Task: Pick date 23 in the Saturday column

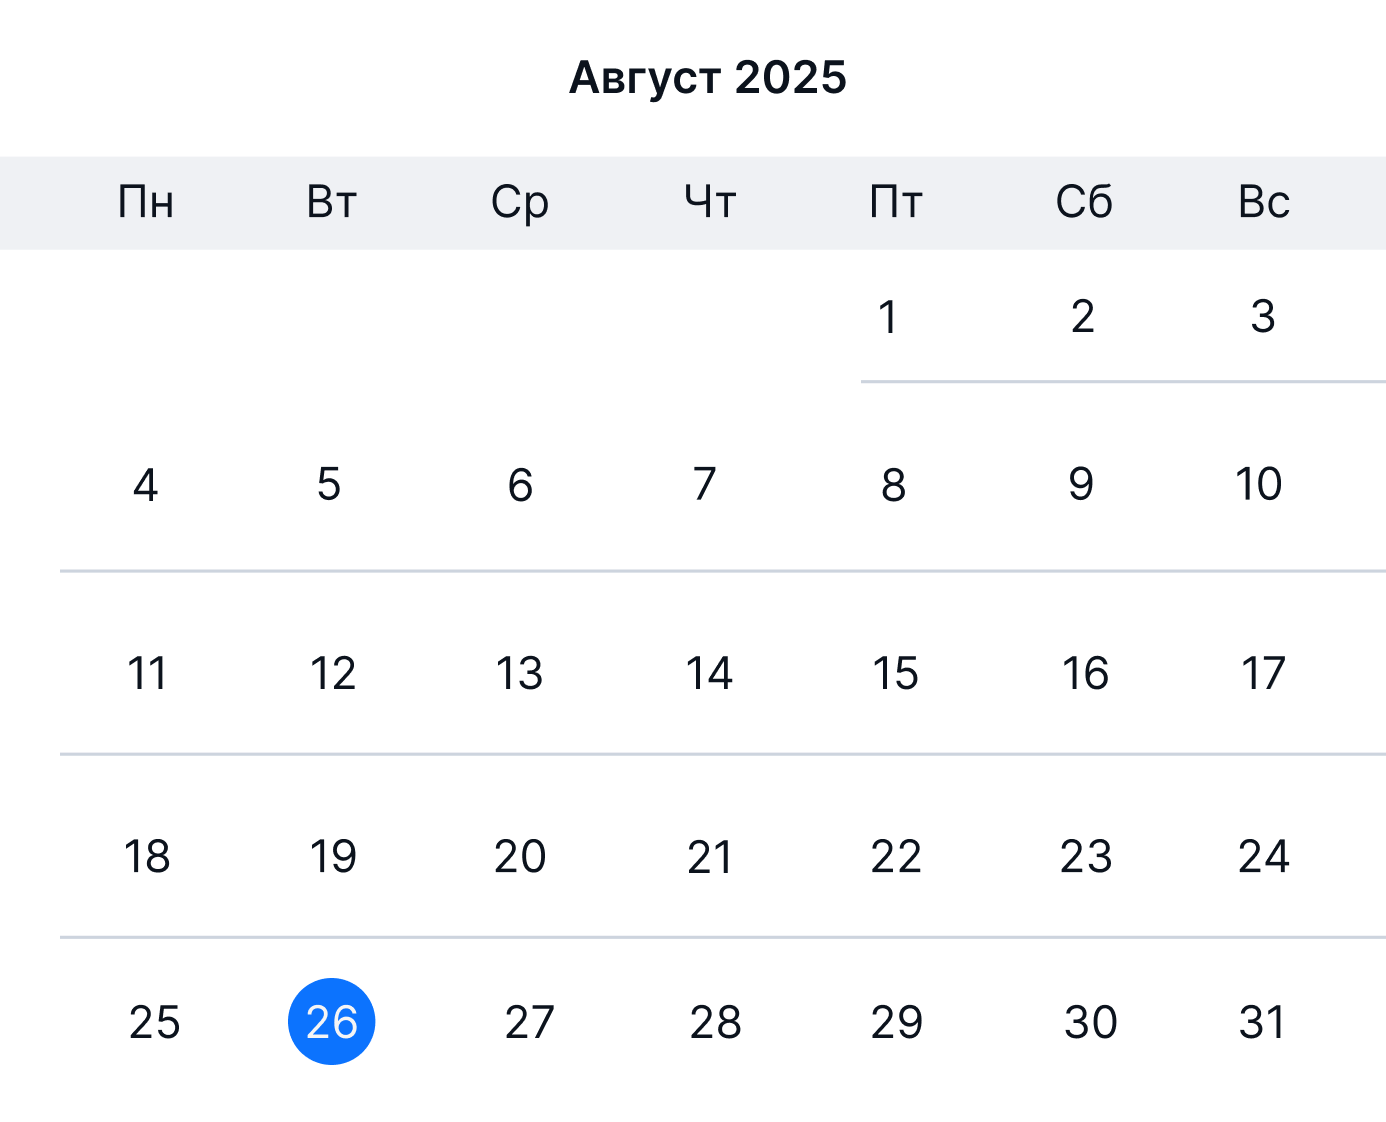Action: coord(1086,856)
